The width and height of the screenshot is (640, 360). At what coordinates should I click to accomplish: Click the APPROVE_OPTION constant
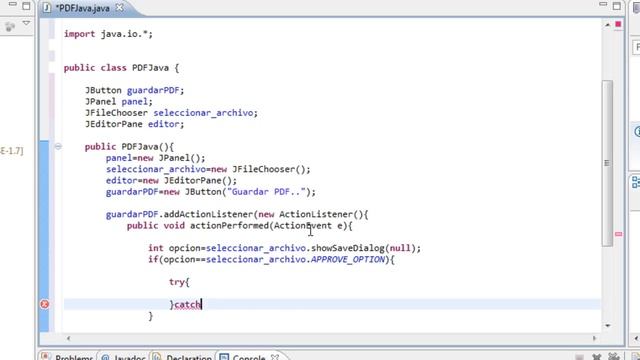(348, 260)
